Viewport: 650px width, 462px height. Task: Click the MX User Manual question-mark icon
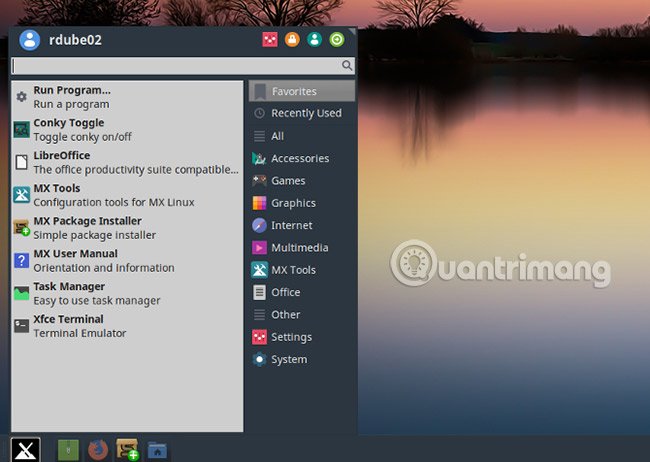[22, 260]
